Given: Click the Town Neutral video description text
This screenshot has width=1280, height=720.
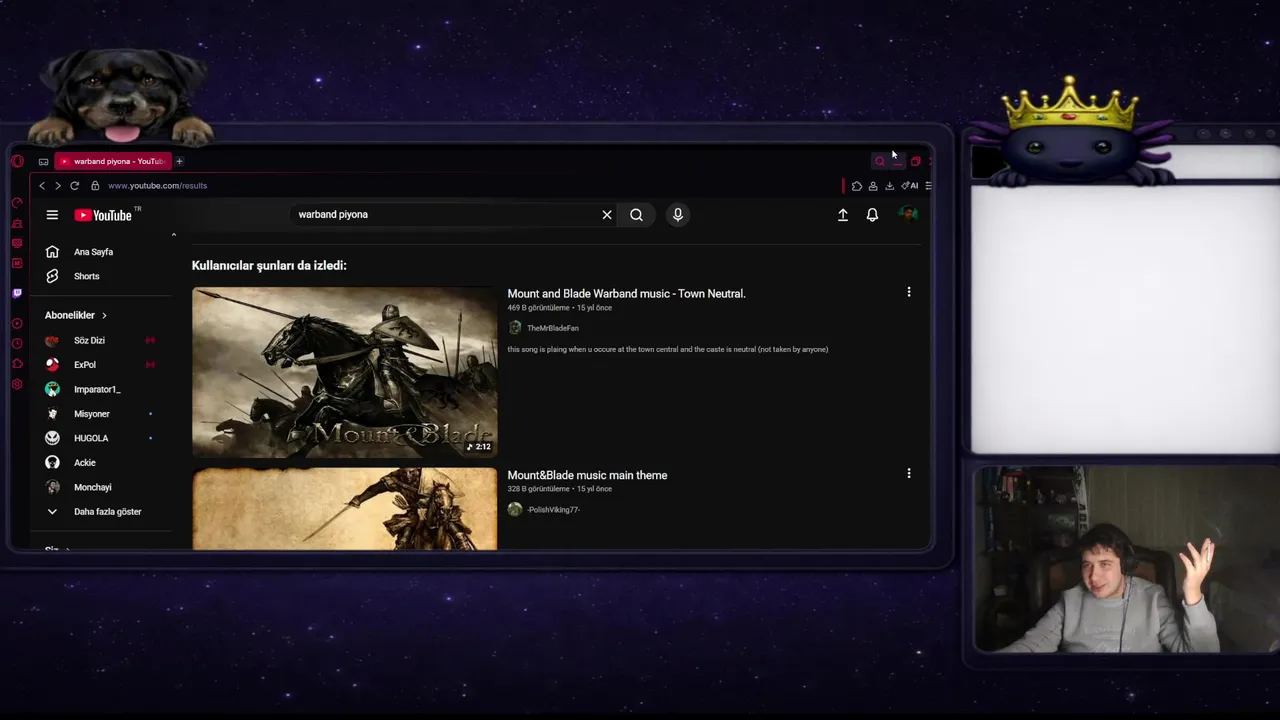Looking at the screenshot, I should click(x=667, y=350).
